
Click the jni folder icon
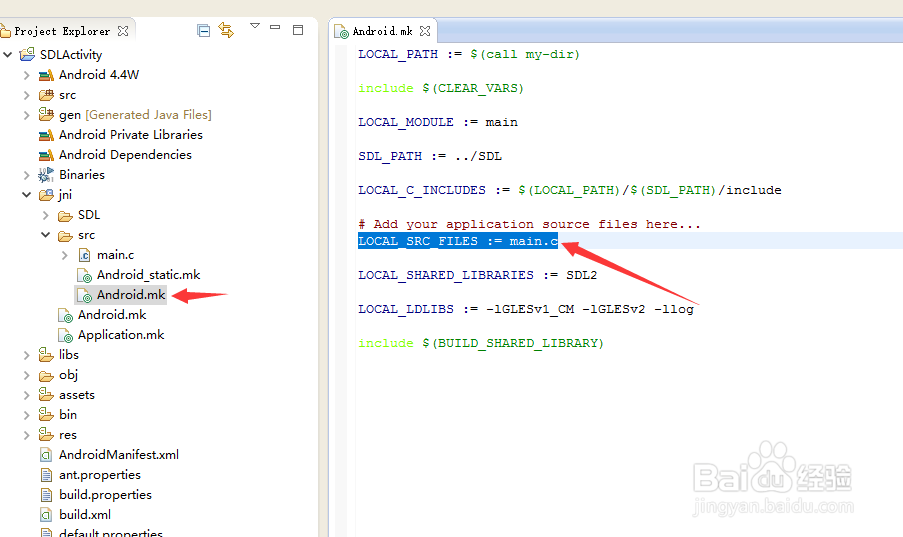(46, 195)
